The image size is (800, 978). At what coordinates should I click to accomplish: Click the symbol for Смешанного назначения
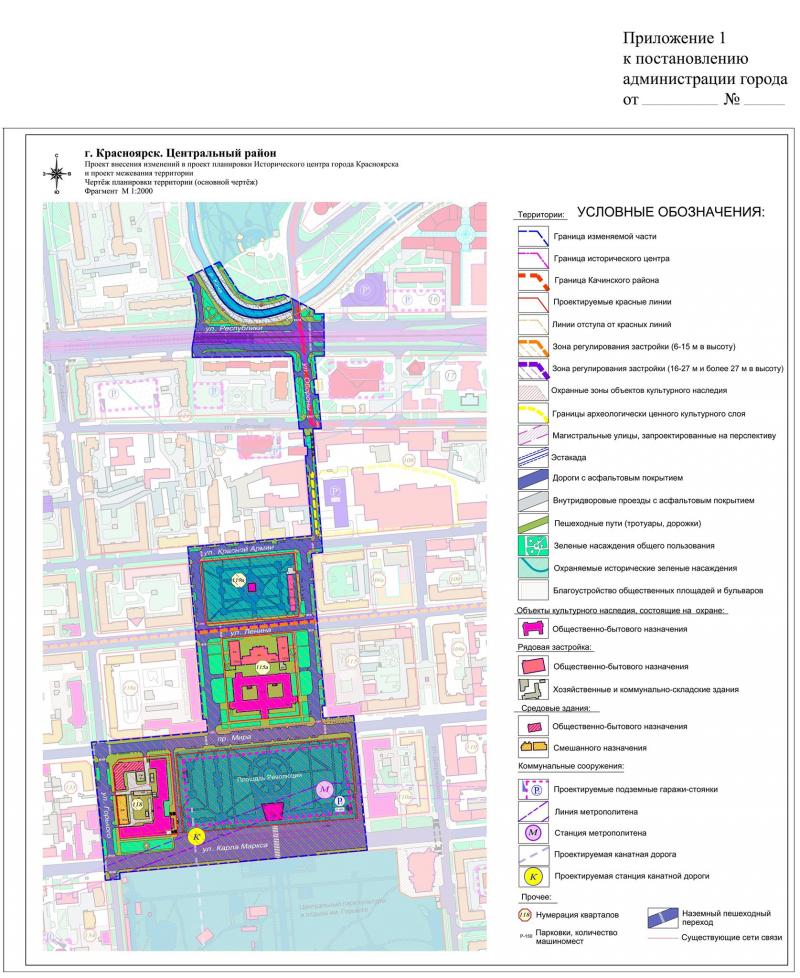(x=534, y=747)
